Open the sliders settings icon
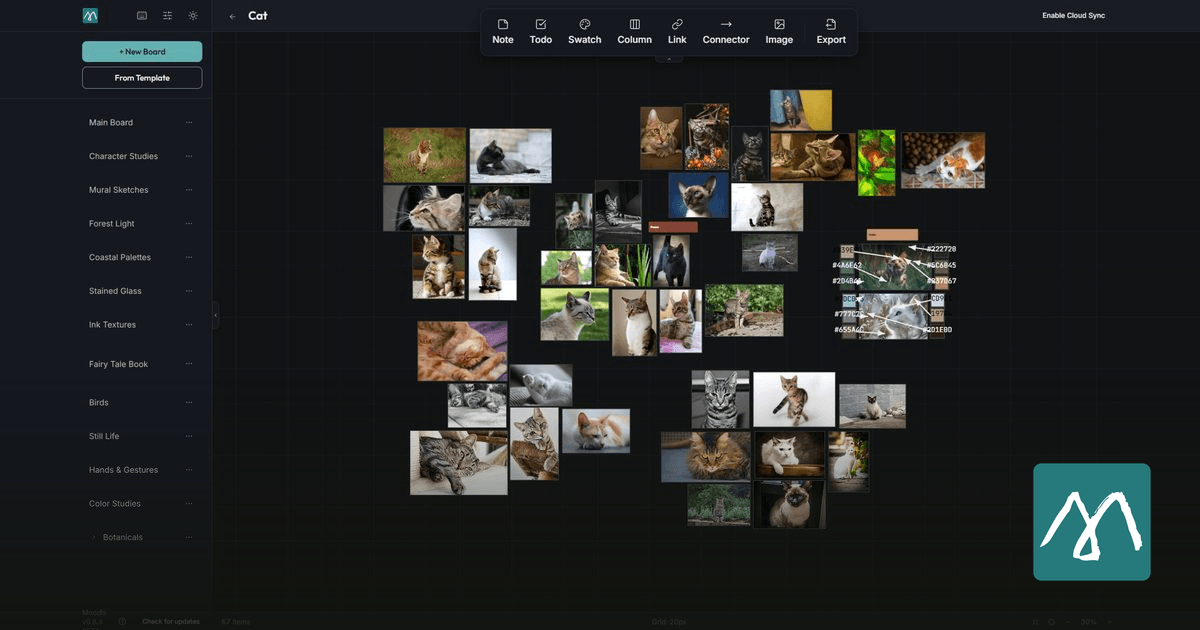The height and width of the screenshot is (630, 1200). point(167,16)
